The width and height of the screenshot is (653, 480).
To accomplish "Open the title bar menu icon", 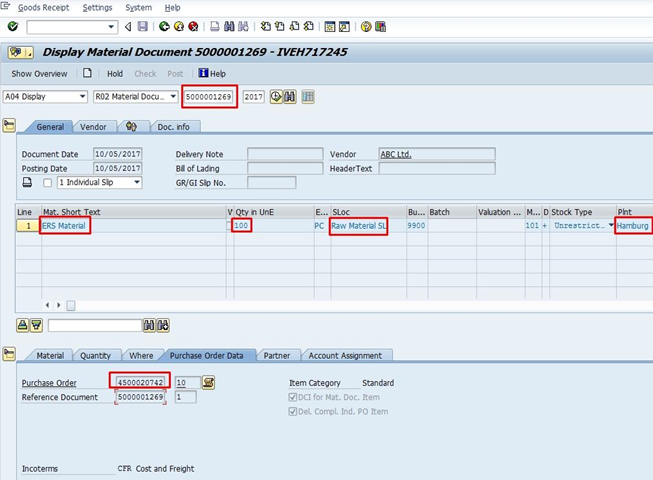I will 20,52.
